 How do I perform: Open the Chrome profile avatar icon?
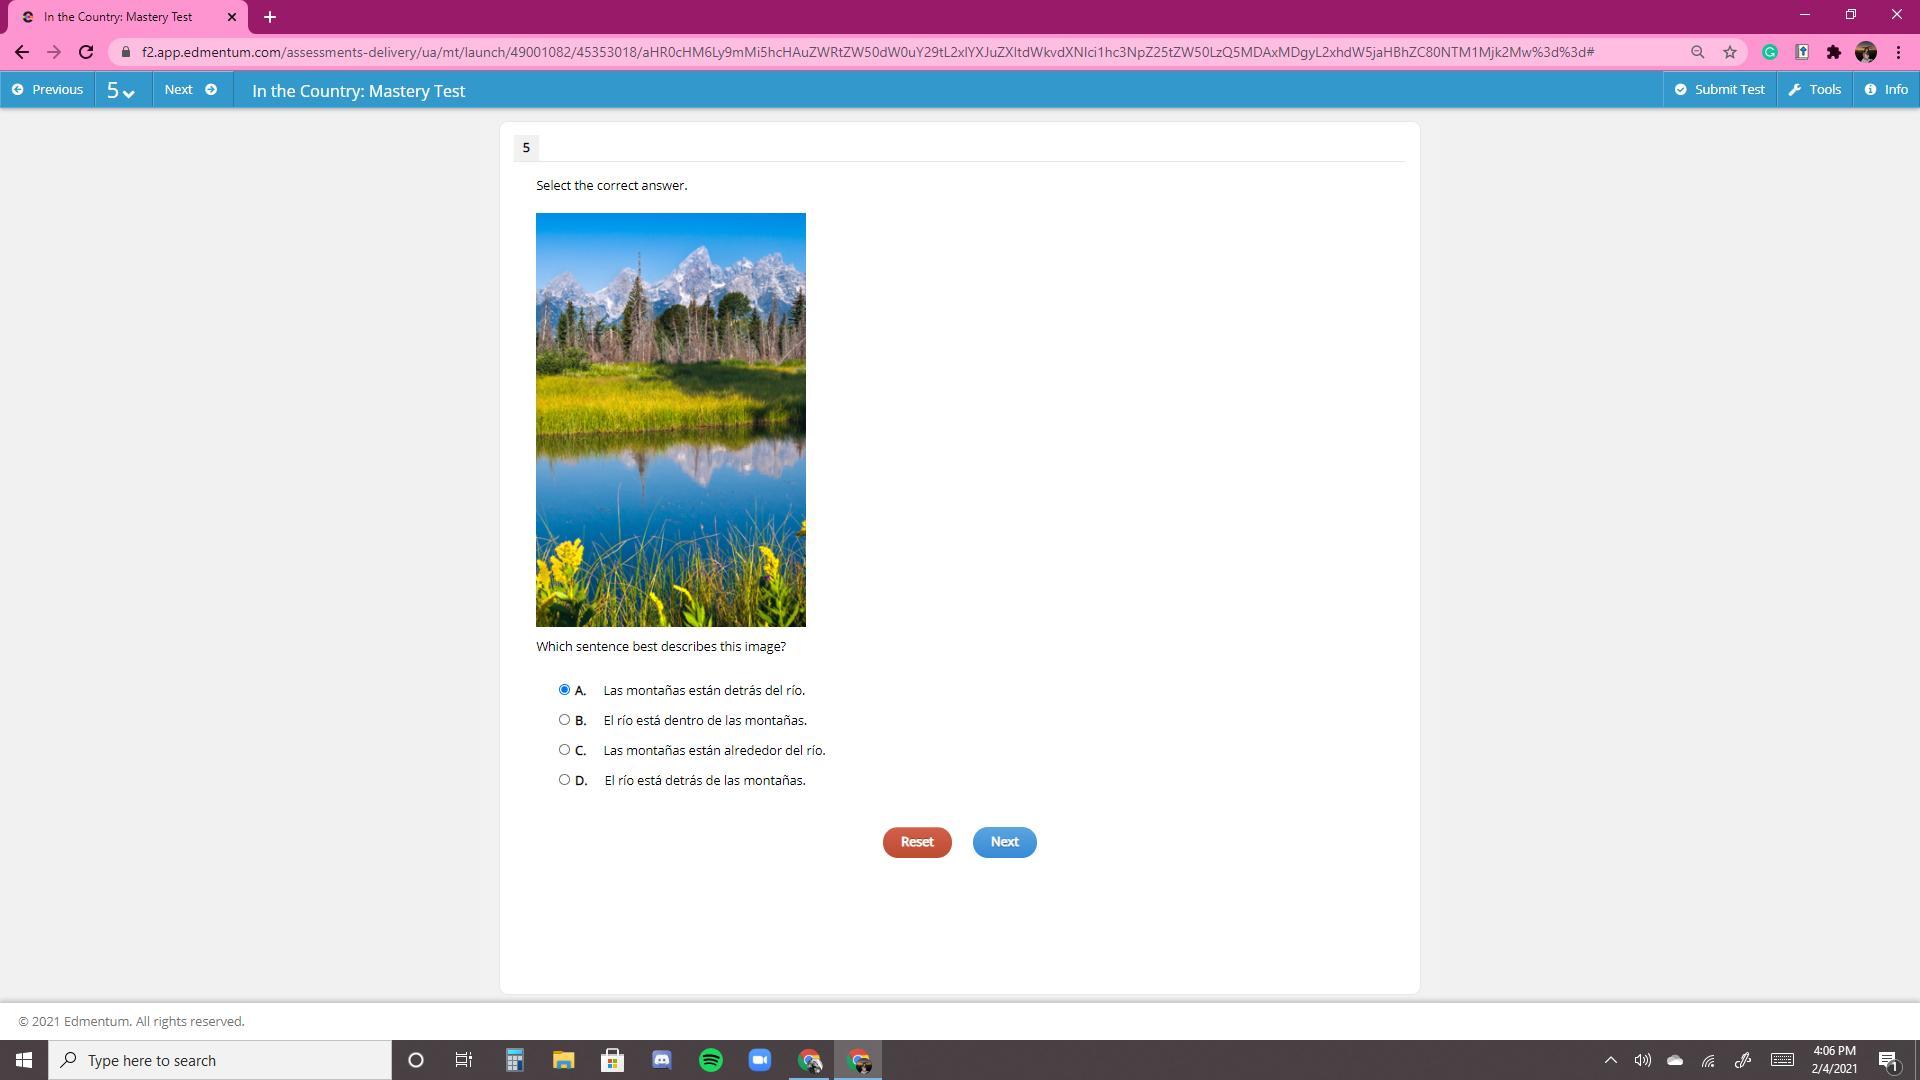[1865, 52]
